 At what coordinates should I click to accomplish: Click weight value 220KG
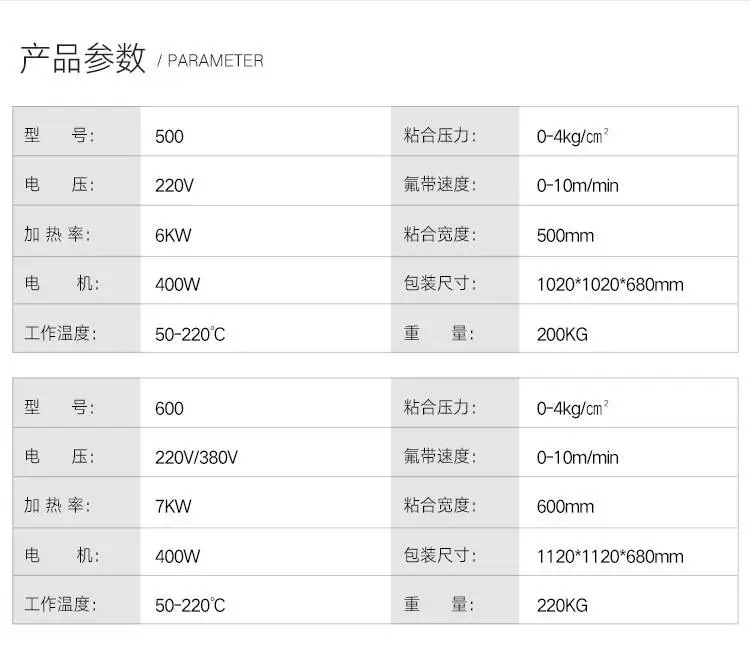562,606
